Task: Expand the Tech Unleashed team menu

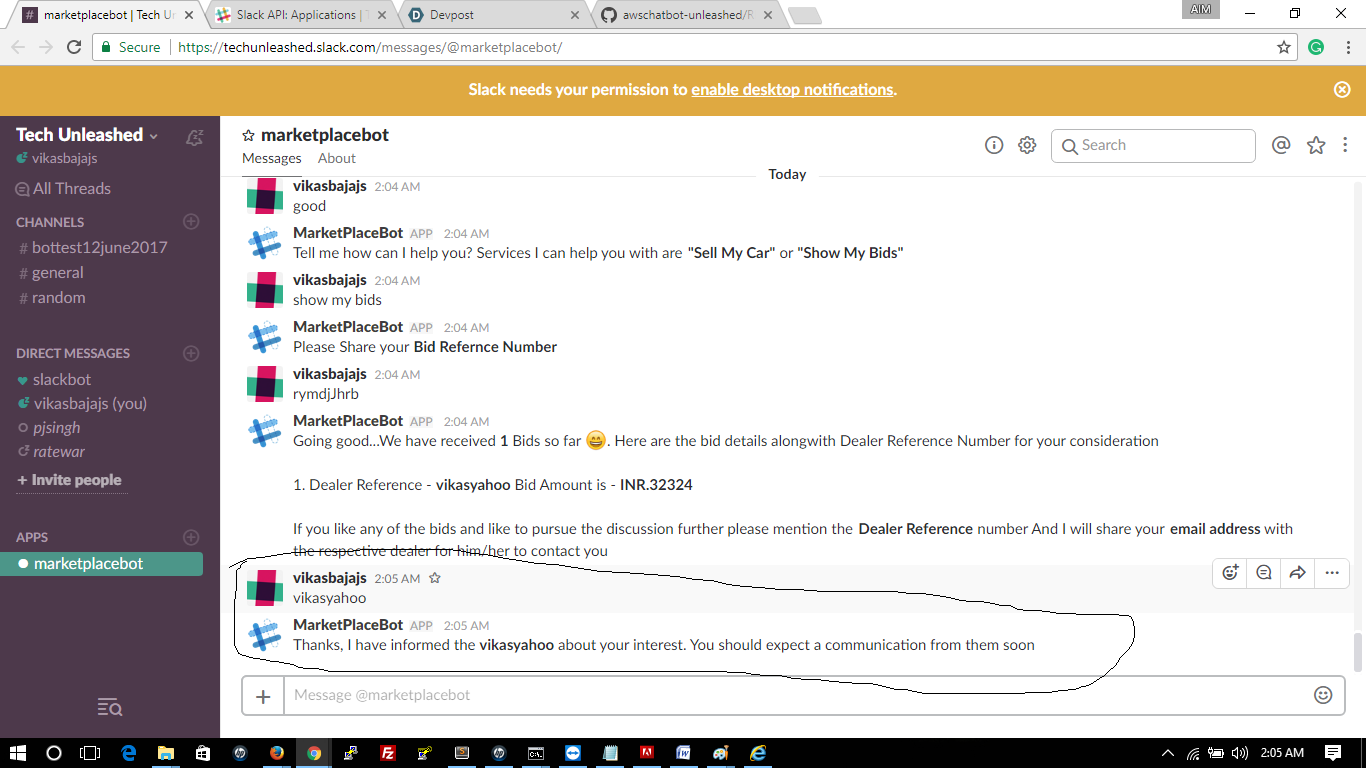Action: click(87, 135)
